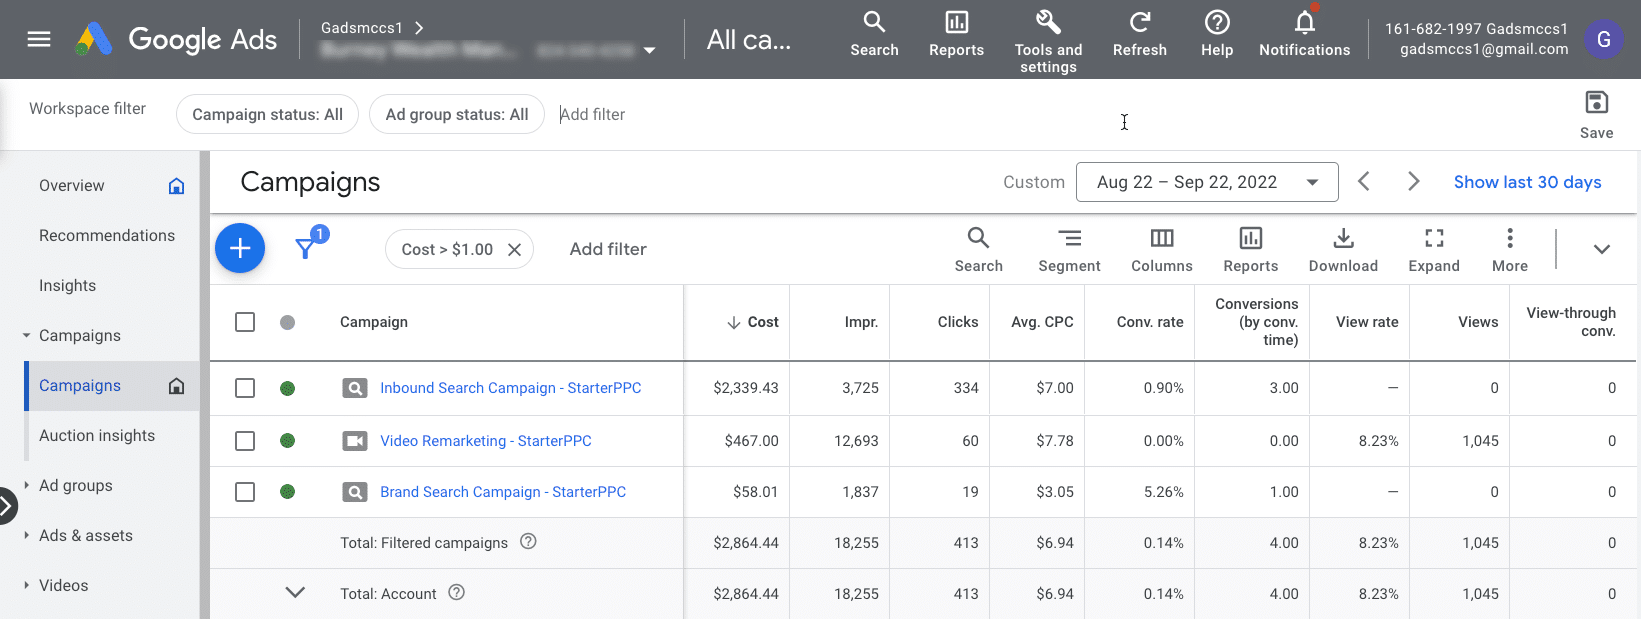This screenshot has width=1641, height=619.
Task: Check the Inbound Search Campaign row
Action: point(245,388)
